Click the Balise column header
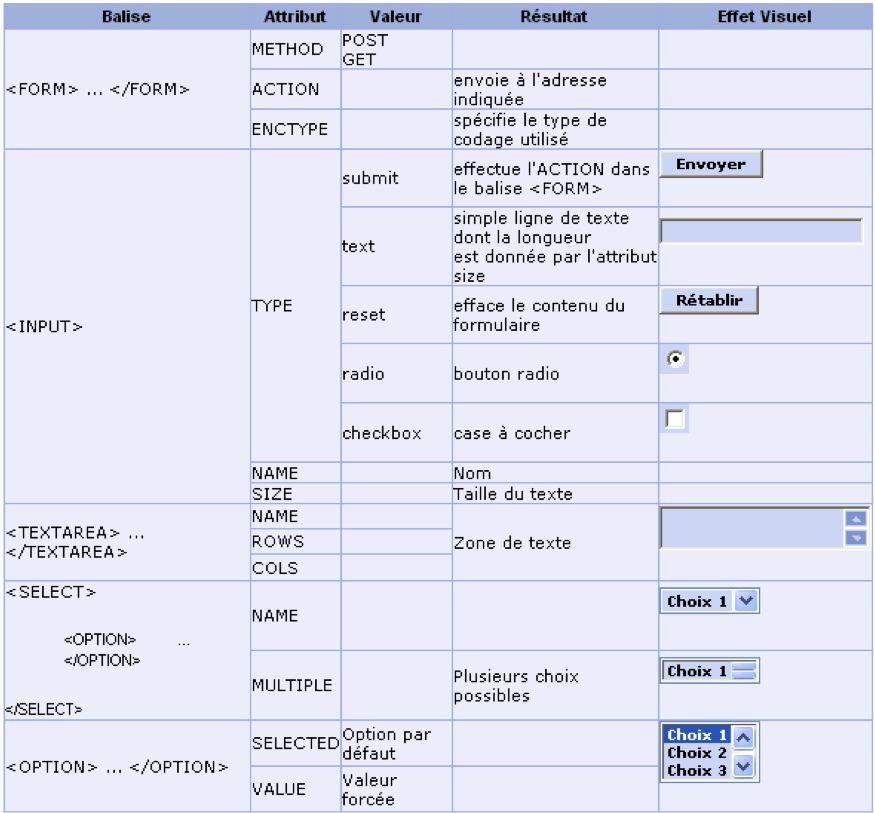The image size is (875, 813). pyautogui.click(x=127, y=16)
